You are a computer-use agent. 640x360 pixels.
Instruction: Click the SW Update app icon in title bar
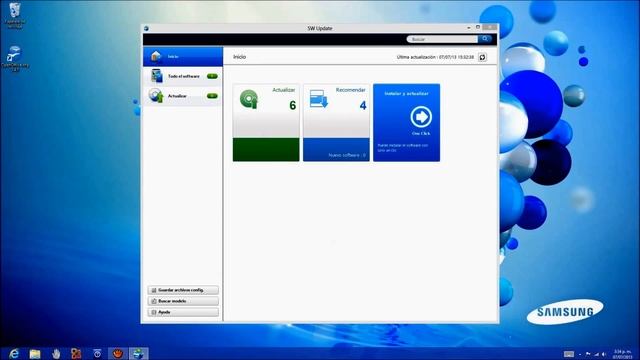click(146, 28)
